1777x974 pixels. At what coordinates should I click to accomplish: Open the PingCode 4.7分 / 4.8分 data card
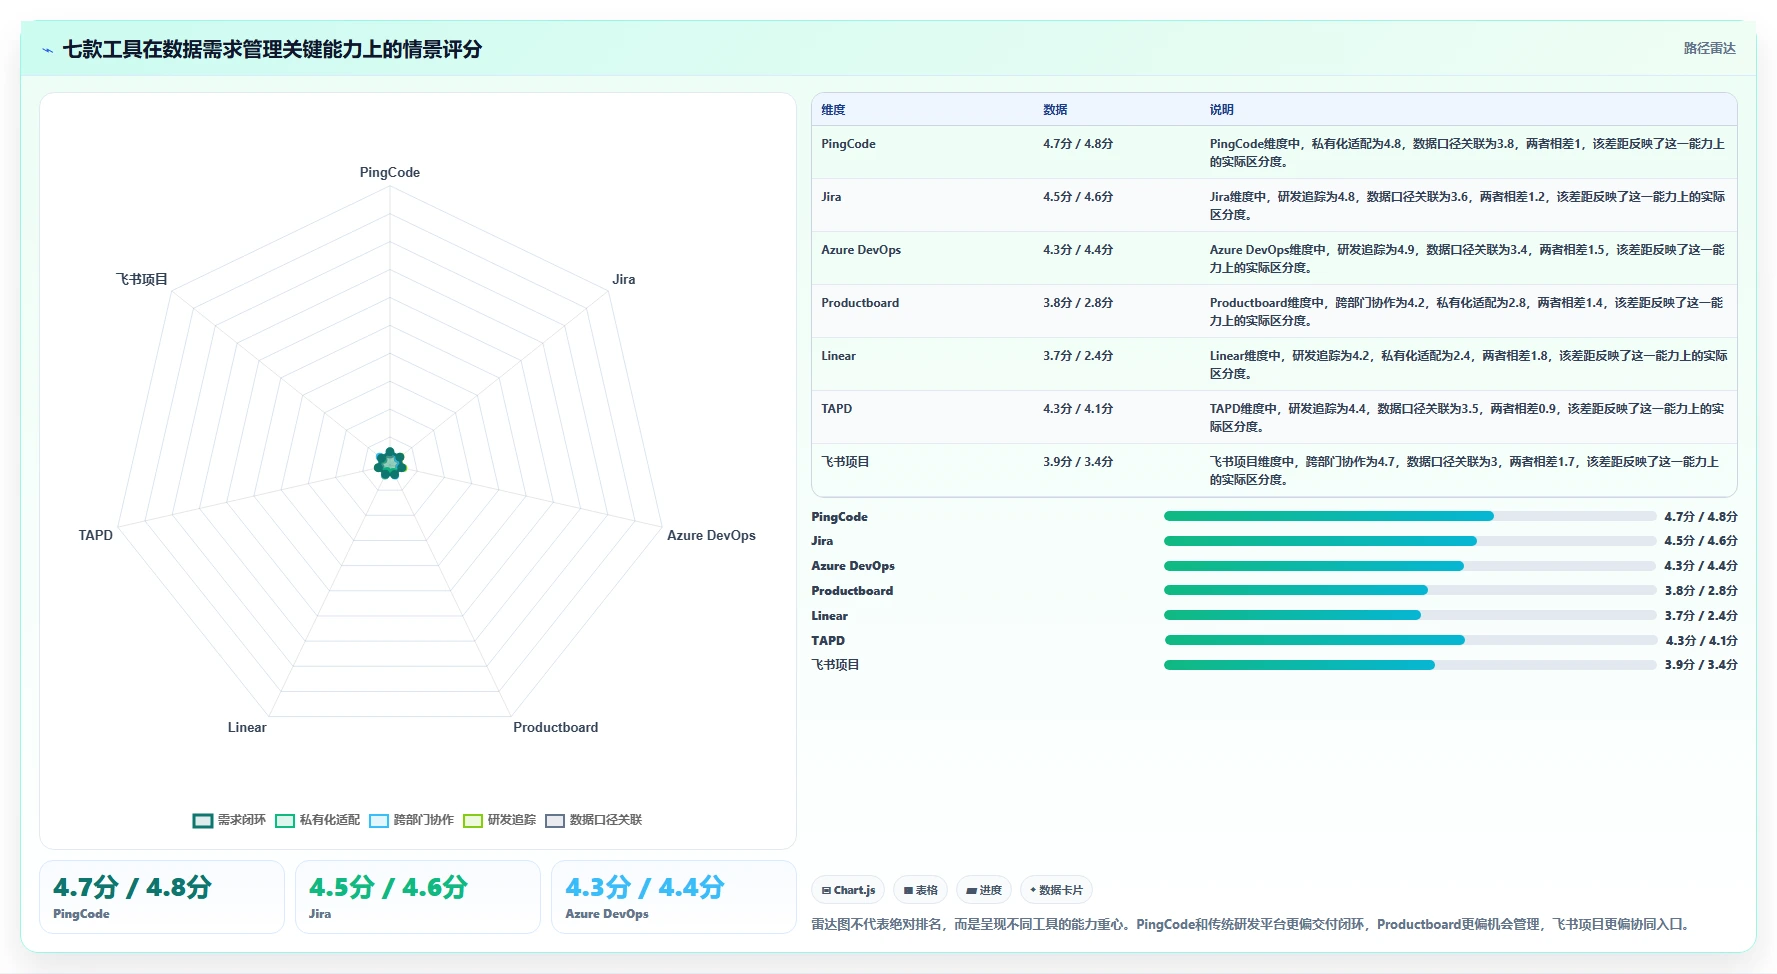[x=162, y=897]
